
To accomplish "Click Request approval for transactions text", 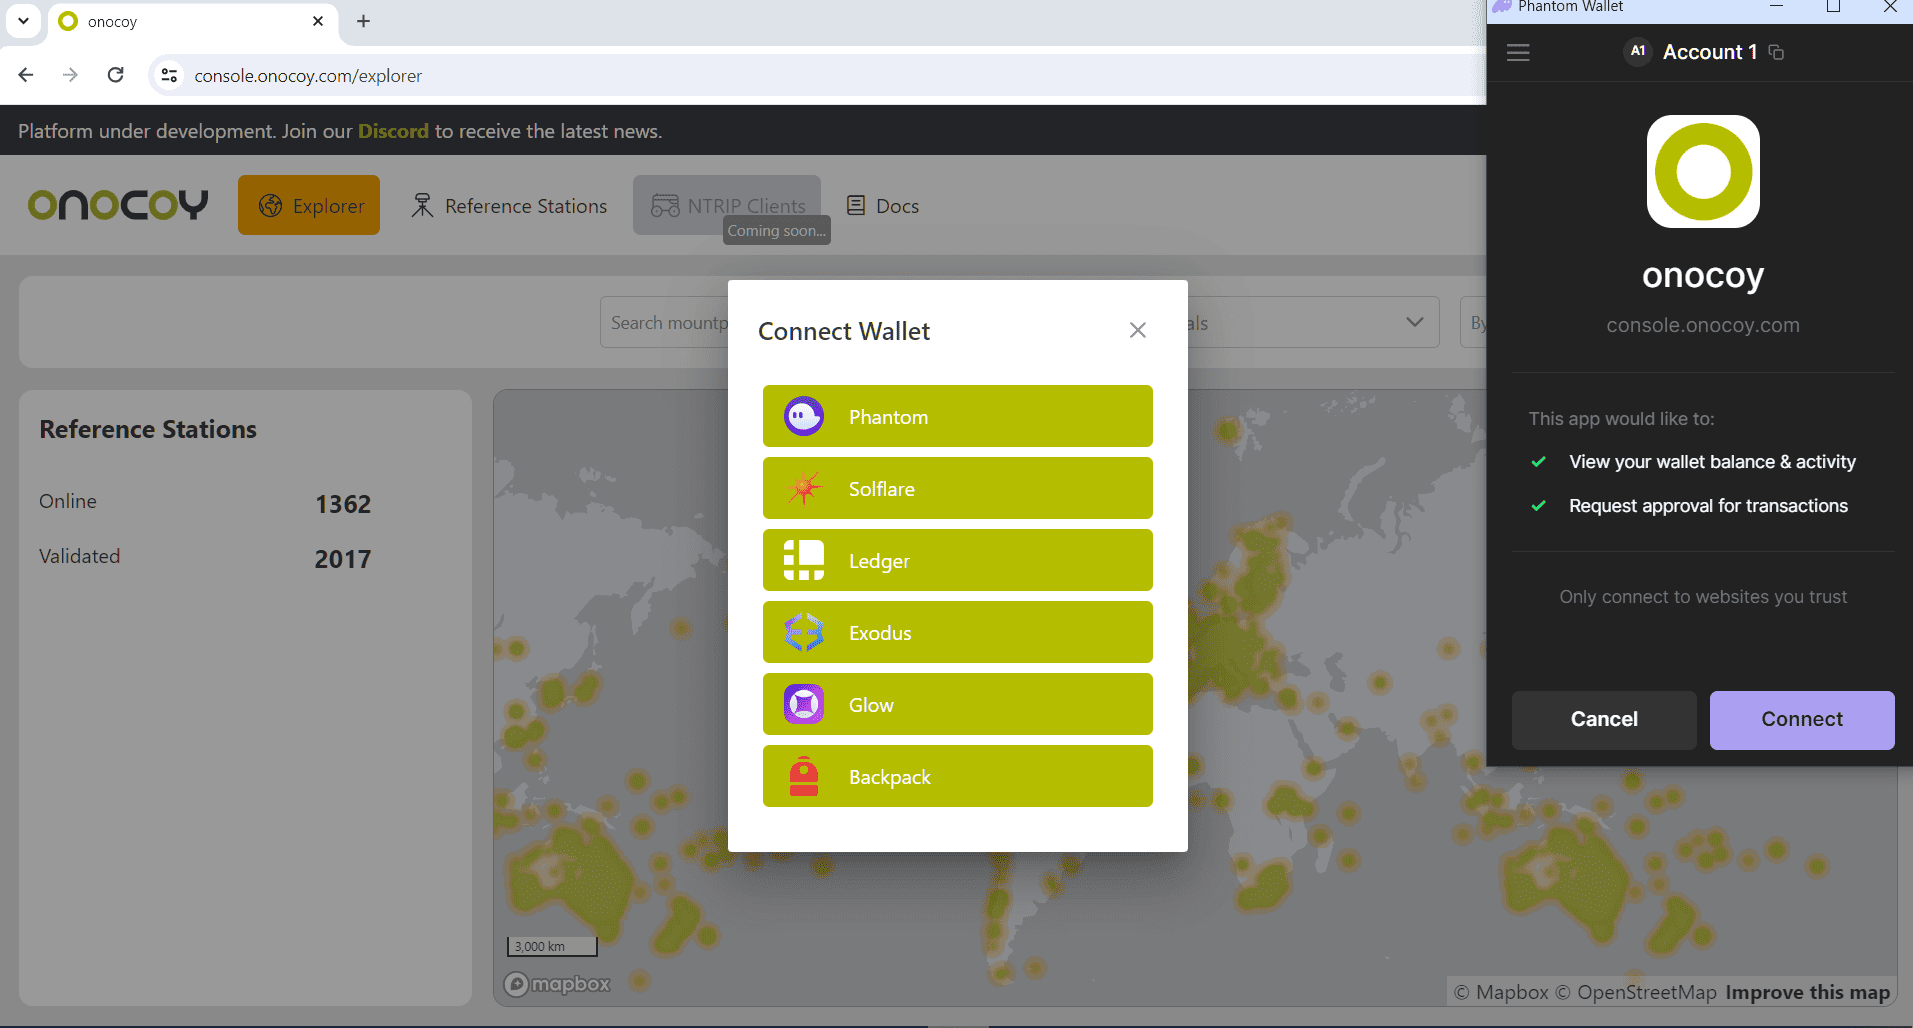I will [x=1708, y=506].
